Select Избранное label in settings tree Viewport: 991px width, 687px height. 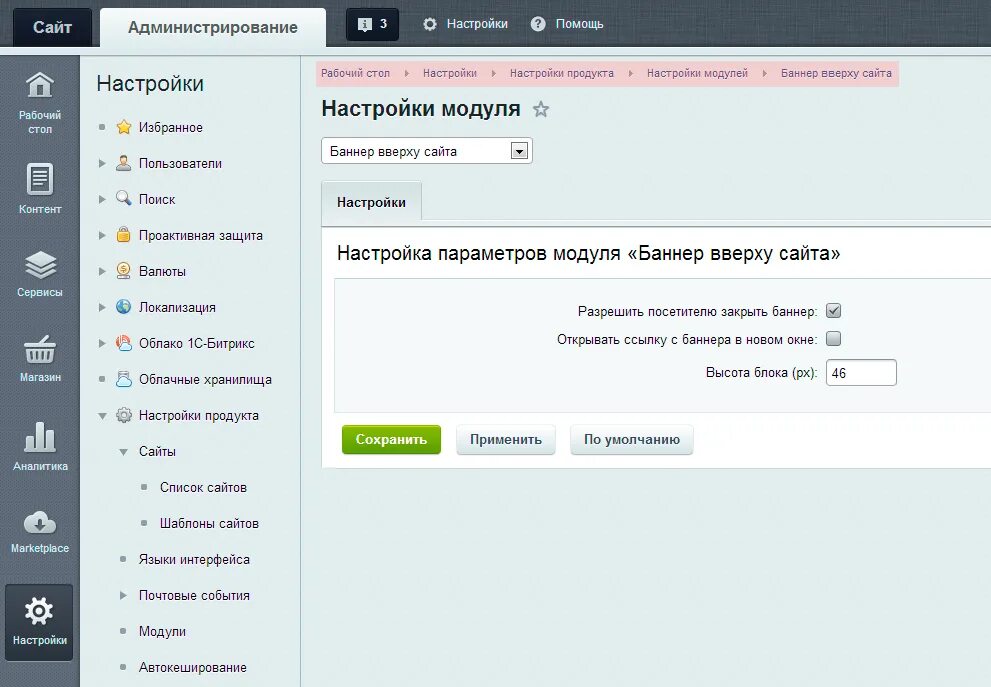point(171,127)
